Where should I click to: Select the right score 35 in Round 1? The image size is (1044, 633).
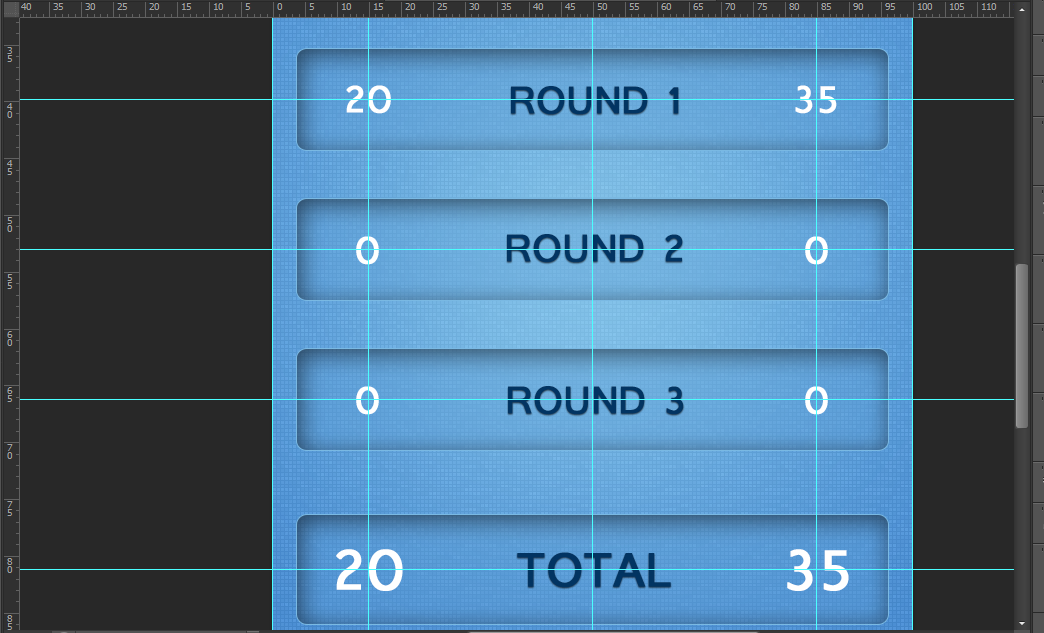click(x=817, y=100)
